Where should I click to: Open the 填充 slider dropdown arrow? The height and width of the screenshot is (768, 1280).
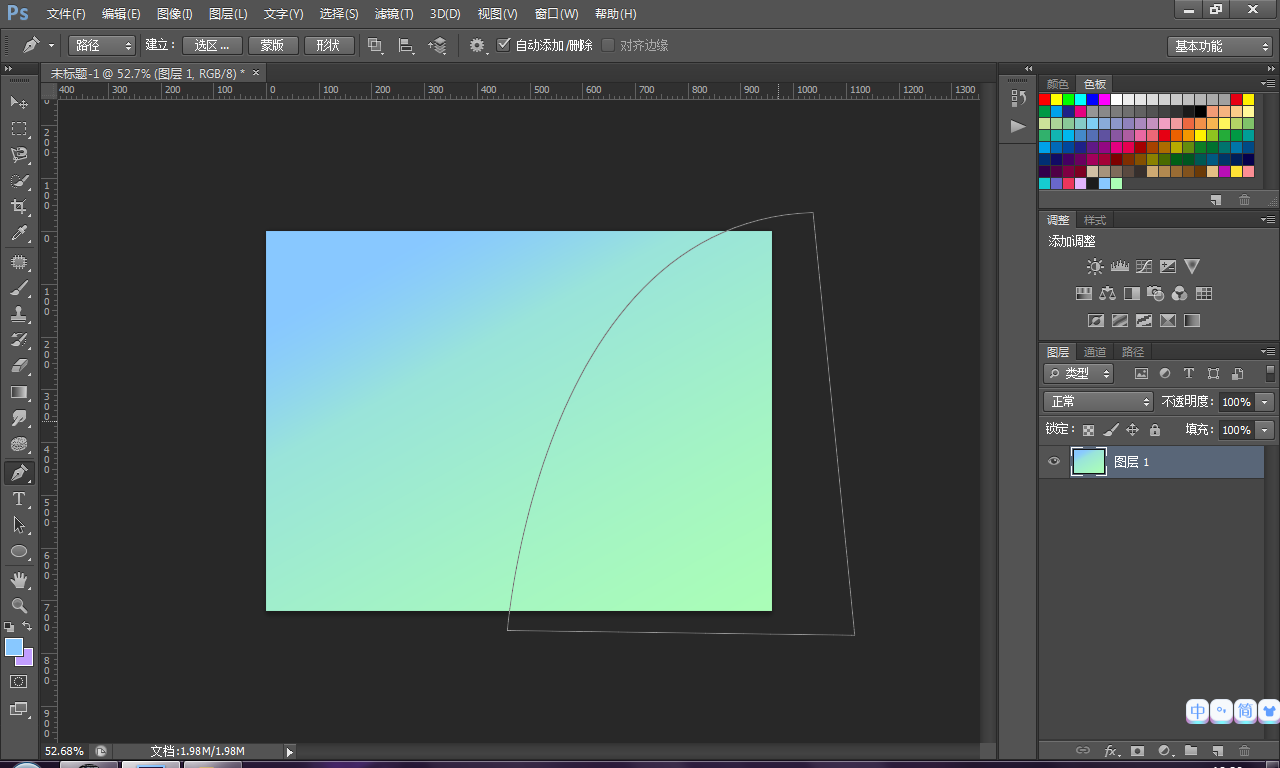[1265, 430]
